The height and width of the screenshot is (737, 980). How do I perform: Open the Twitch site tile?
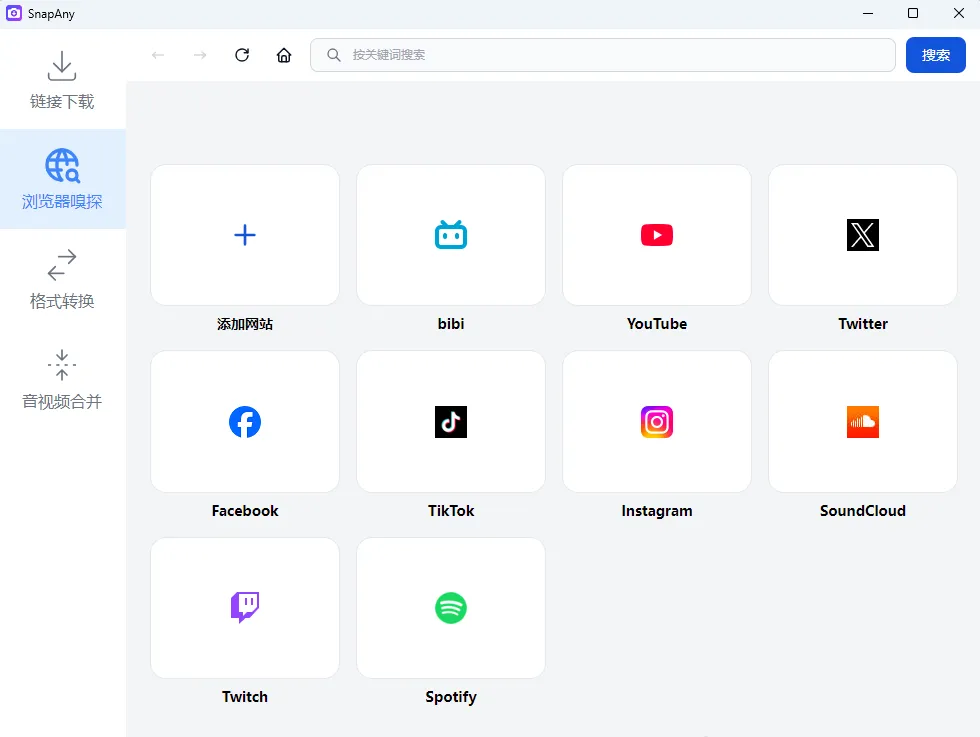point(245,608)
